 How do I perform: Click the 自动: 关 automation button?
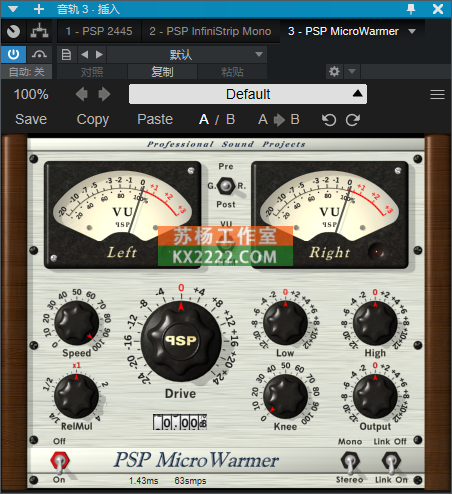(x=26, y=72)
